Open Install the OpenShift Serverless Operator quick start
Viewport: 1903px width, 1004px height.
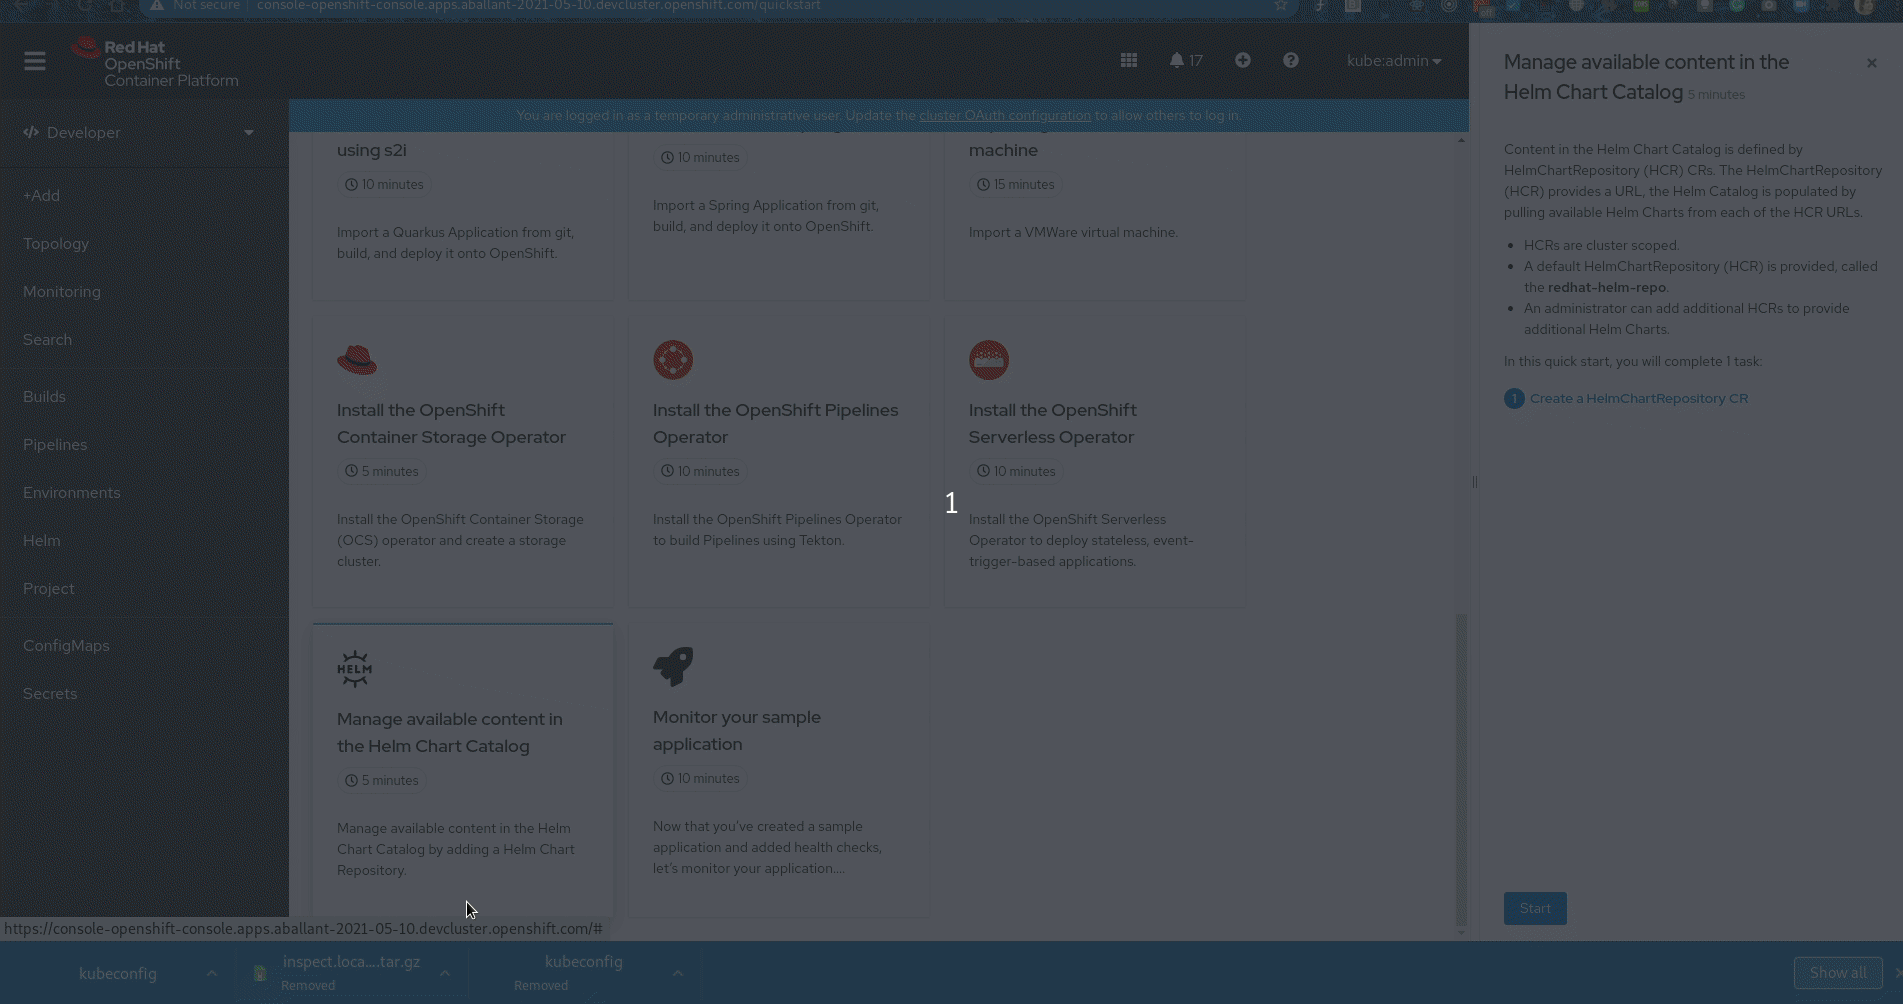click(x=1095, y=463)
